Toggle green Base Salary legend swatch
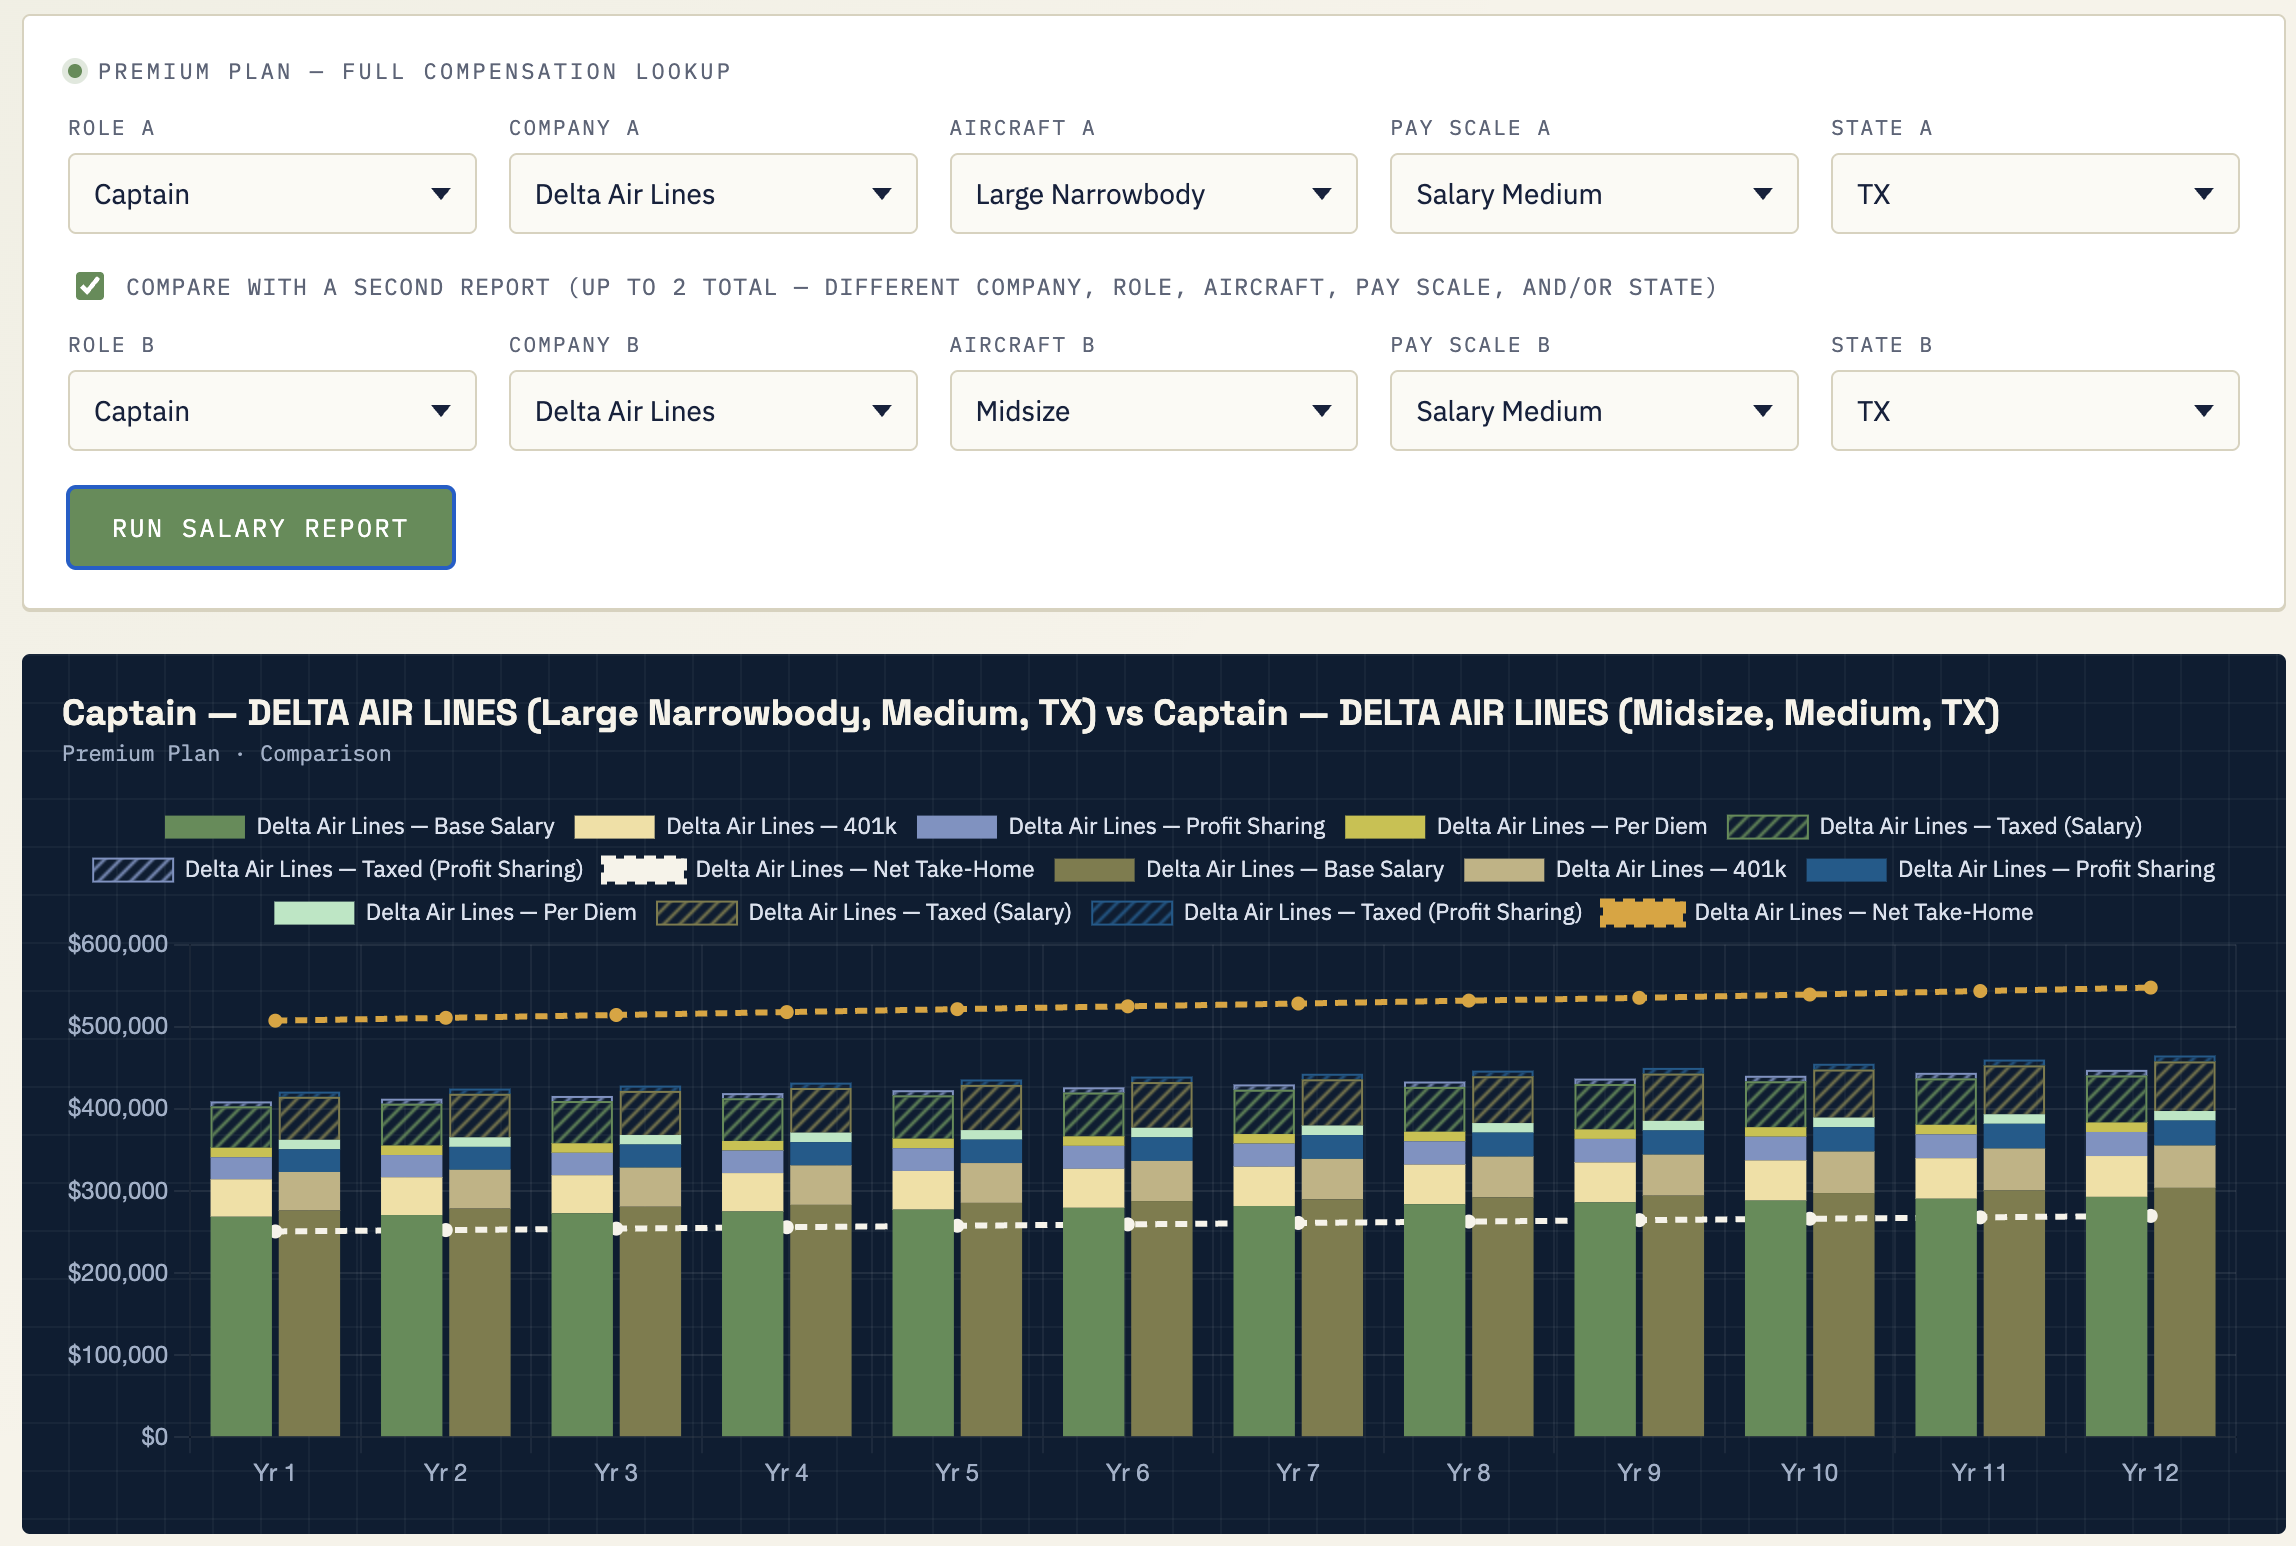 tap(204, 826)
